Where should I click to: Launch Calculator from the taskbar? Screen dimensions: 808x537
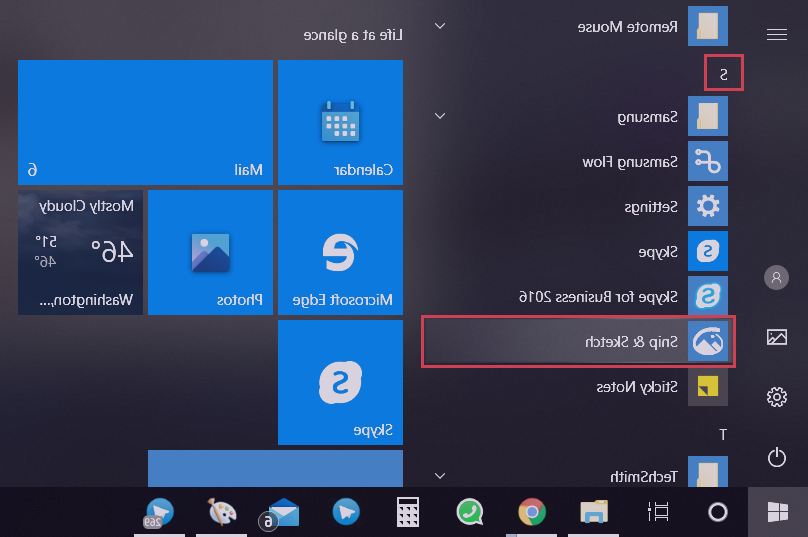(x=407, y=513)
